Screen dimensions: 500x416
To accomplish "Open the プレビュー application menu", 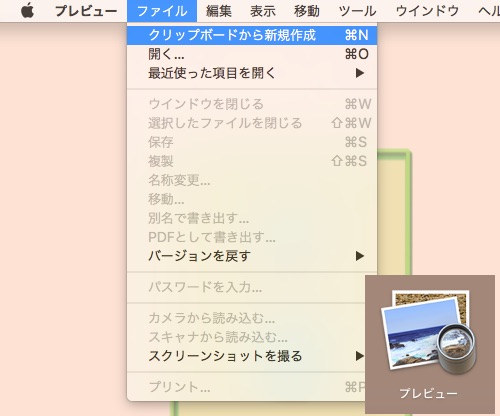I will (86, 11).
